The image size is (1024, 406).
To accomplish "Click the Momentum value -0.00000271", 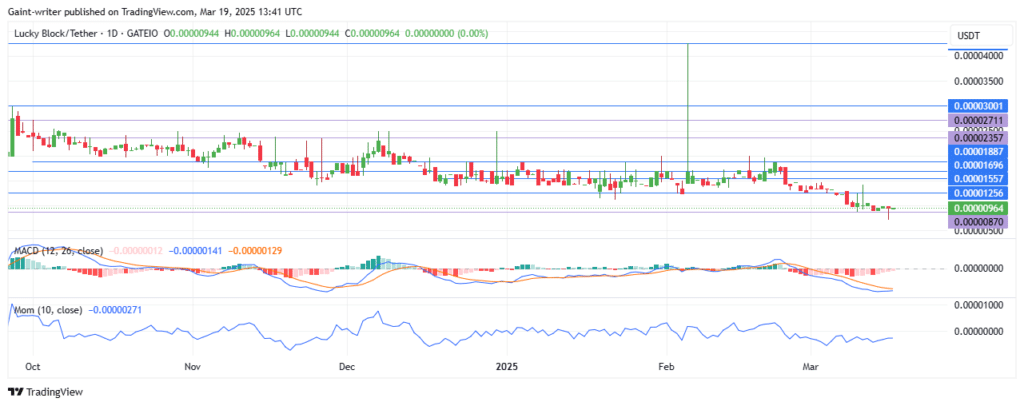I will click(x=114, y=311).
